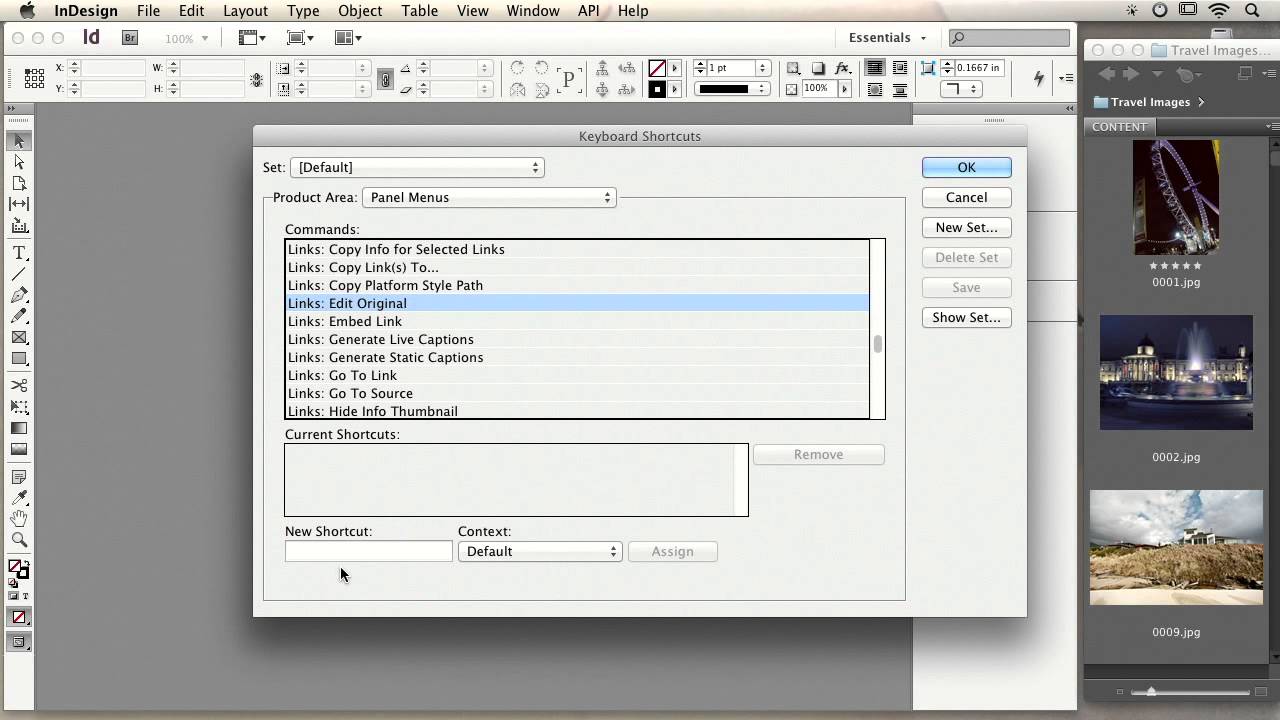
Task: Open the Layout menu
Action: pos(245,11)
